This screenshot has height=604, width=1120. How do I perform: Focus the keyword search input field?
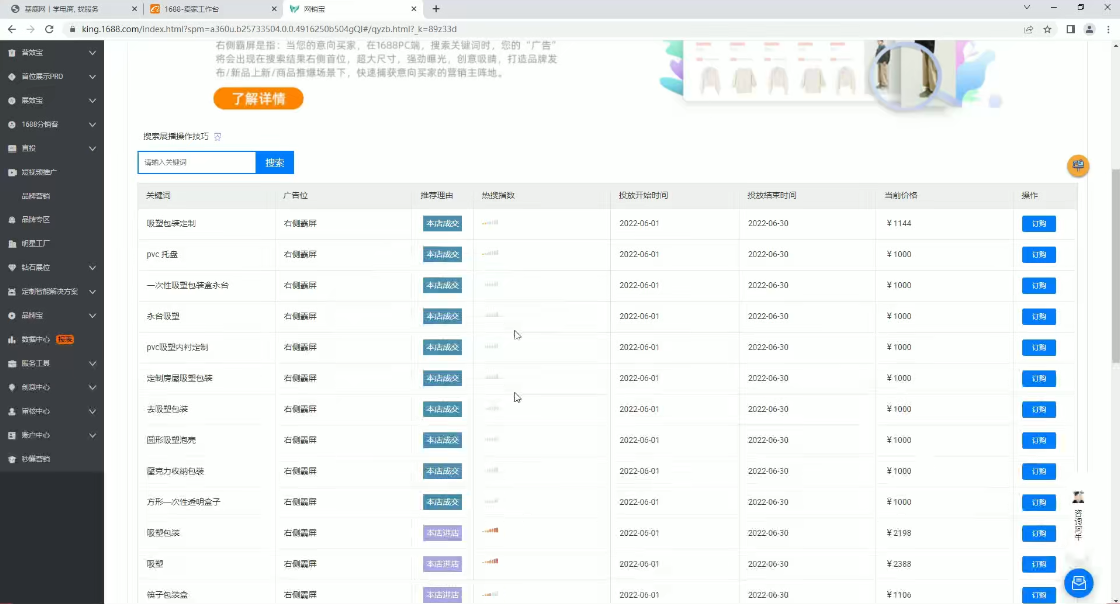point(197,162)
